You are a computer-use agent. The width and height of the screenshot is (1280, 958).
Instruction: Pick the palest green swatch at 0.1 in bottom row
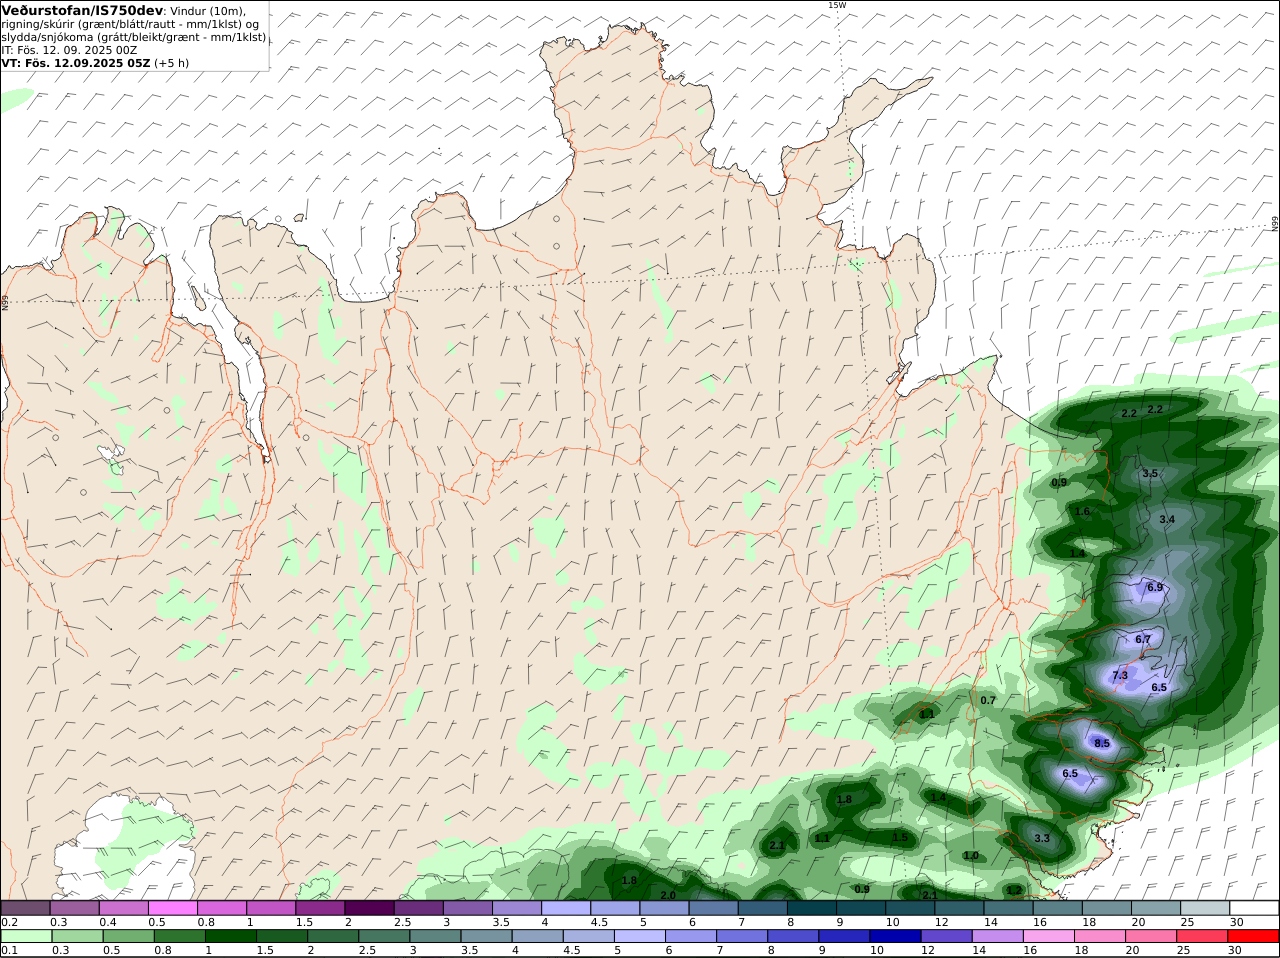[x=25, y=936]
